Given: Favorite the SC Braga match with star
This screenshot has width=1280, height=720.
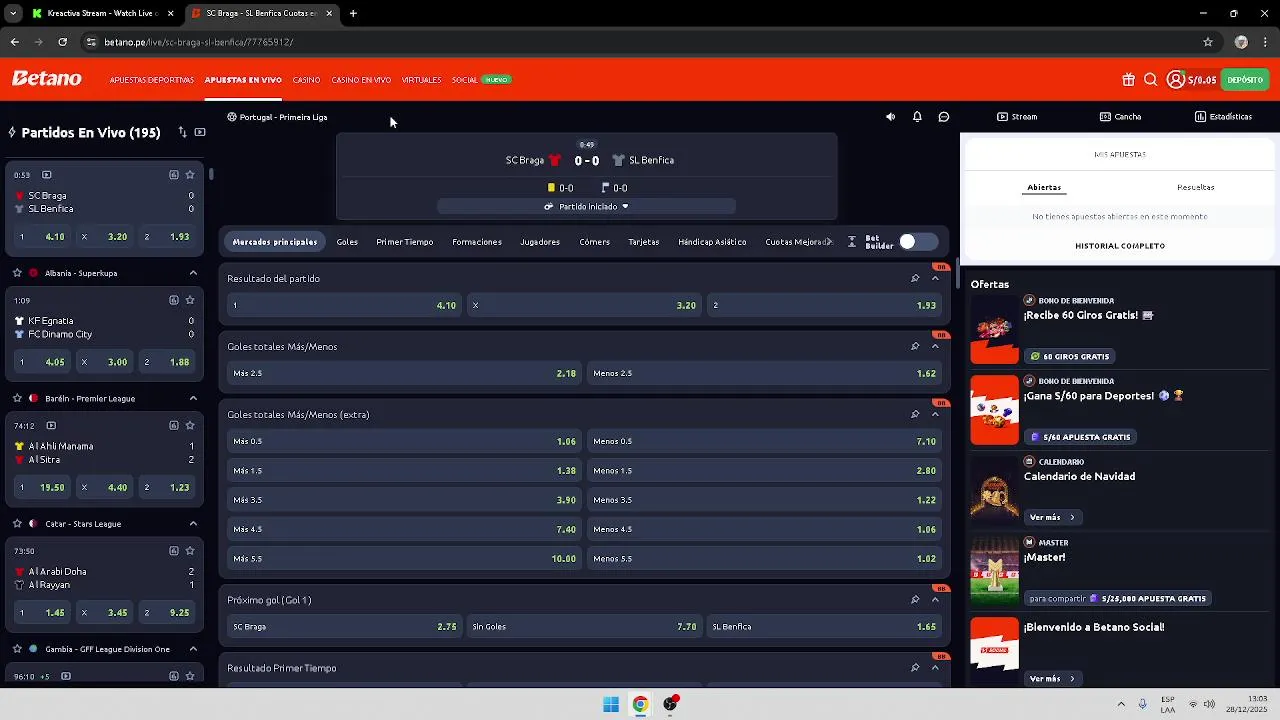Looking at the screenshot, I should (x=190, y=175).
